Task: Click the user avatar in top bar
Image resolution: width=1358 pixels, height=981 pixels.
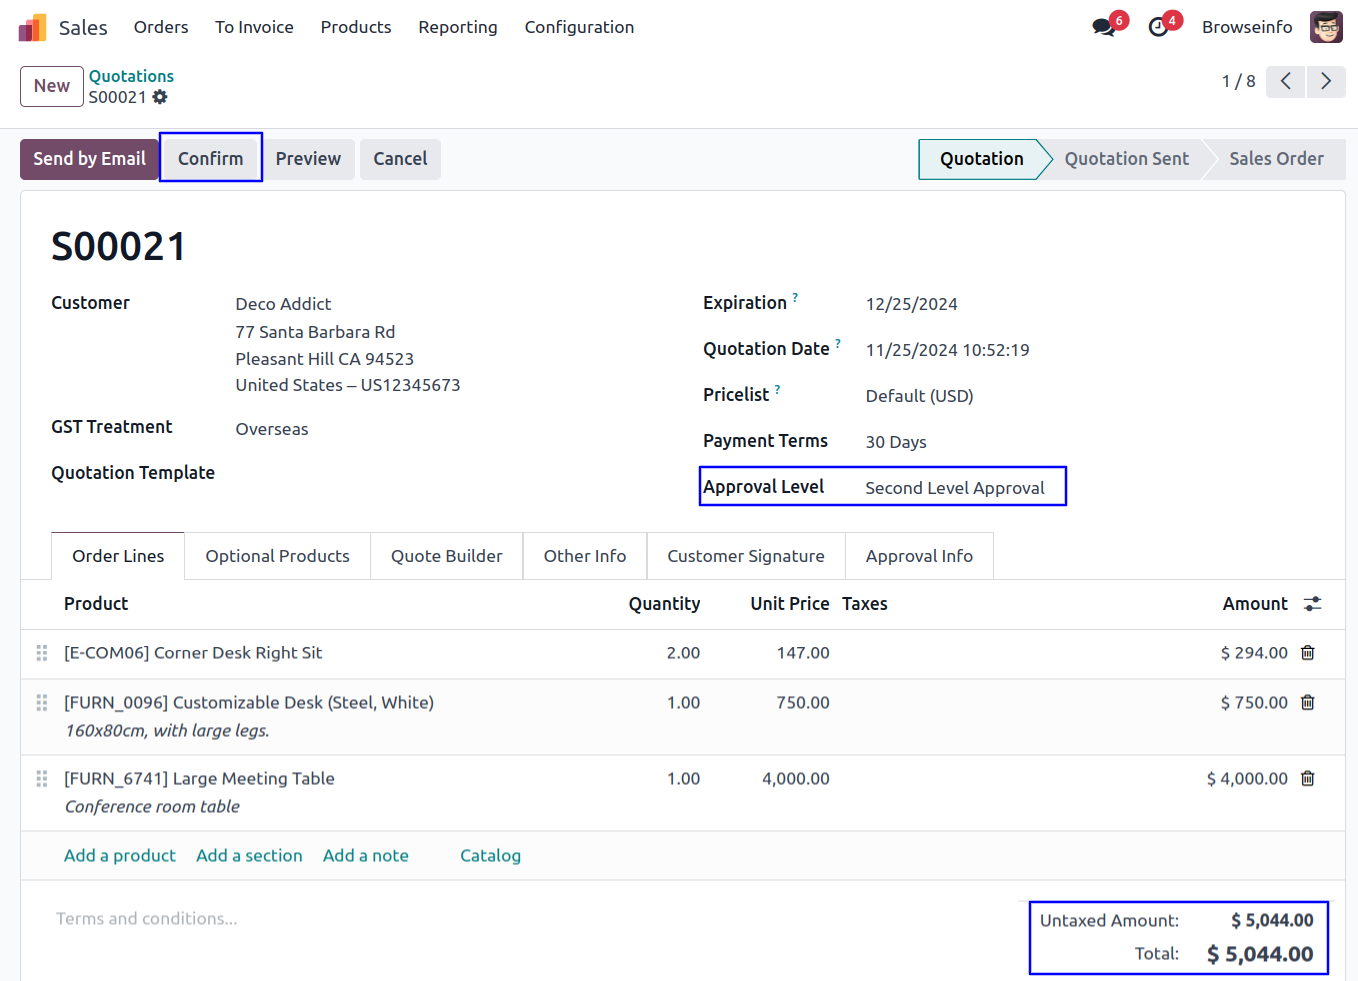Action: pyautogui.click(x=1326, y=27)
